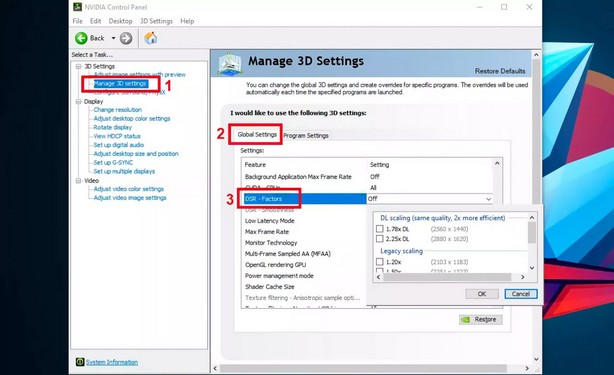
Task: Open the Help menu
Action: pos(187,21)
